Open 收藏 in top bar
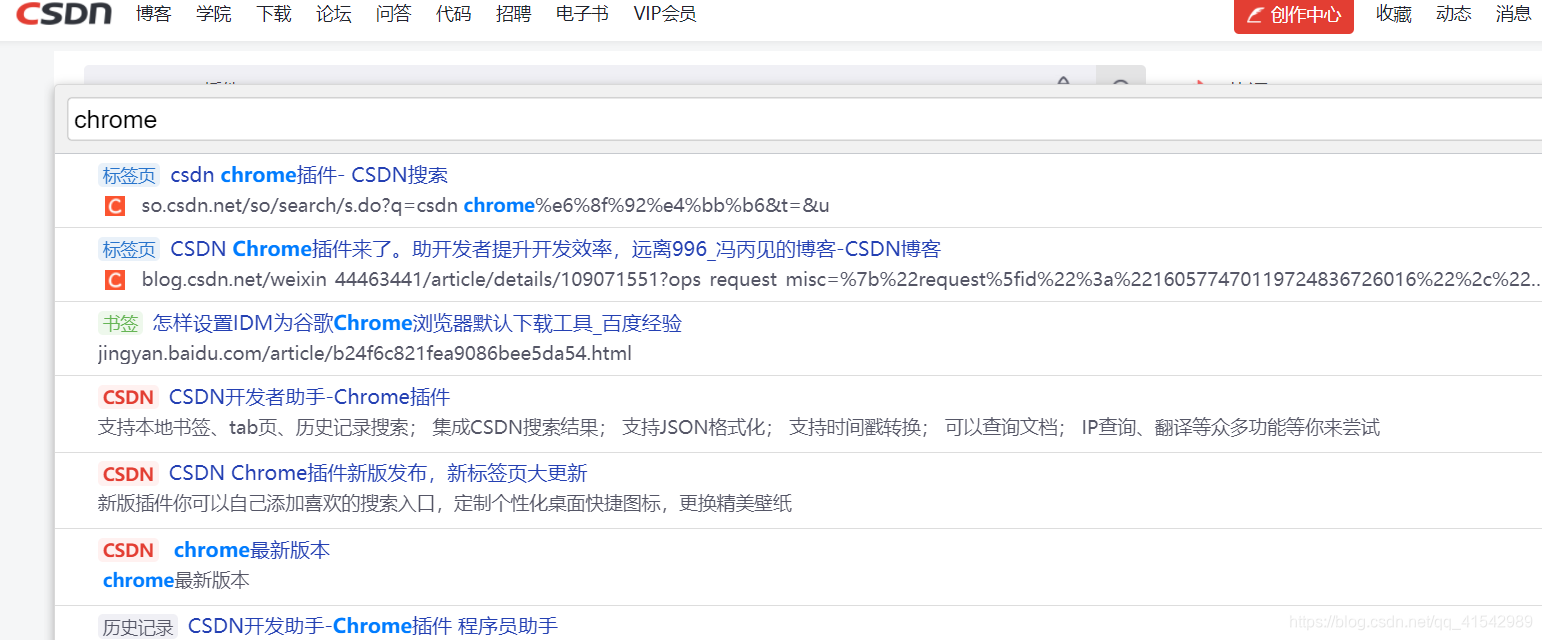The image size is (1542, 640). coord(1394,14)
